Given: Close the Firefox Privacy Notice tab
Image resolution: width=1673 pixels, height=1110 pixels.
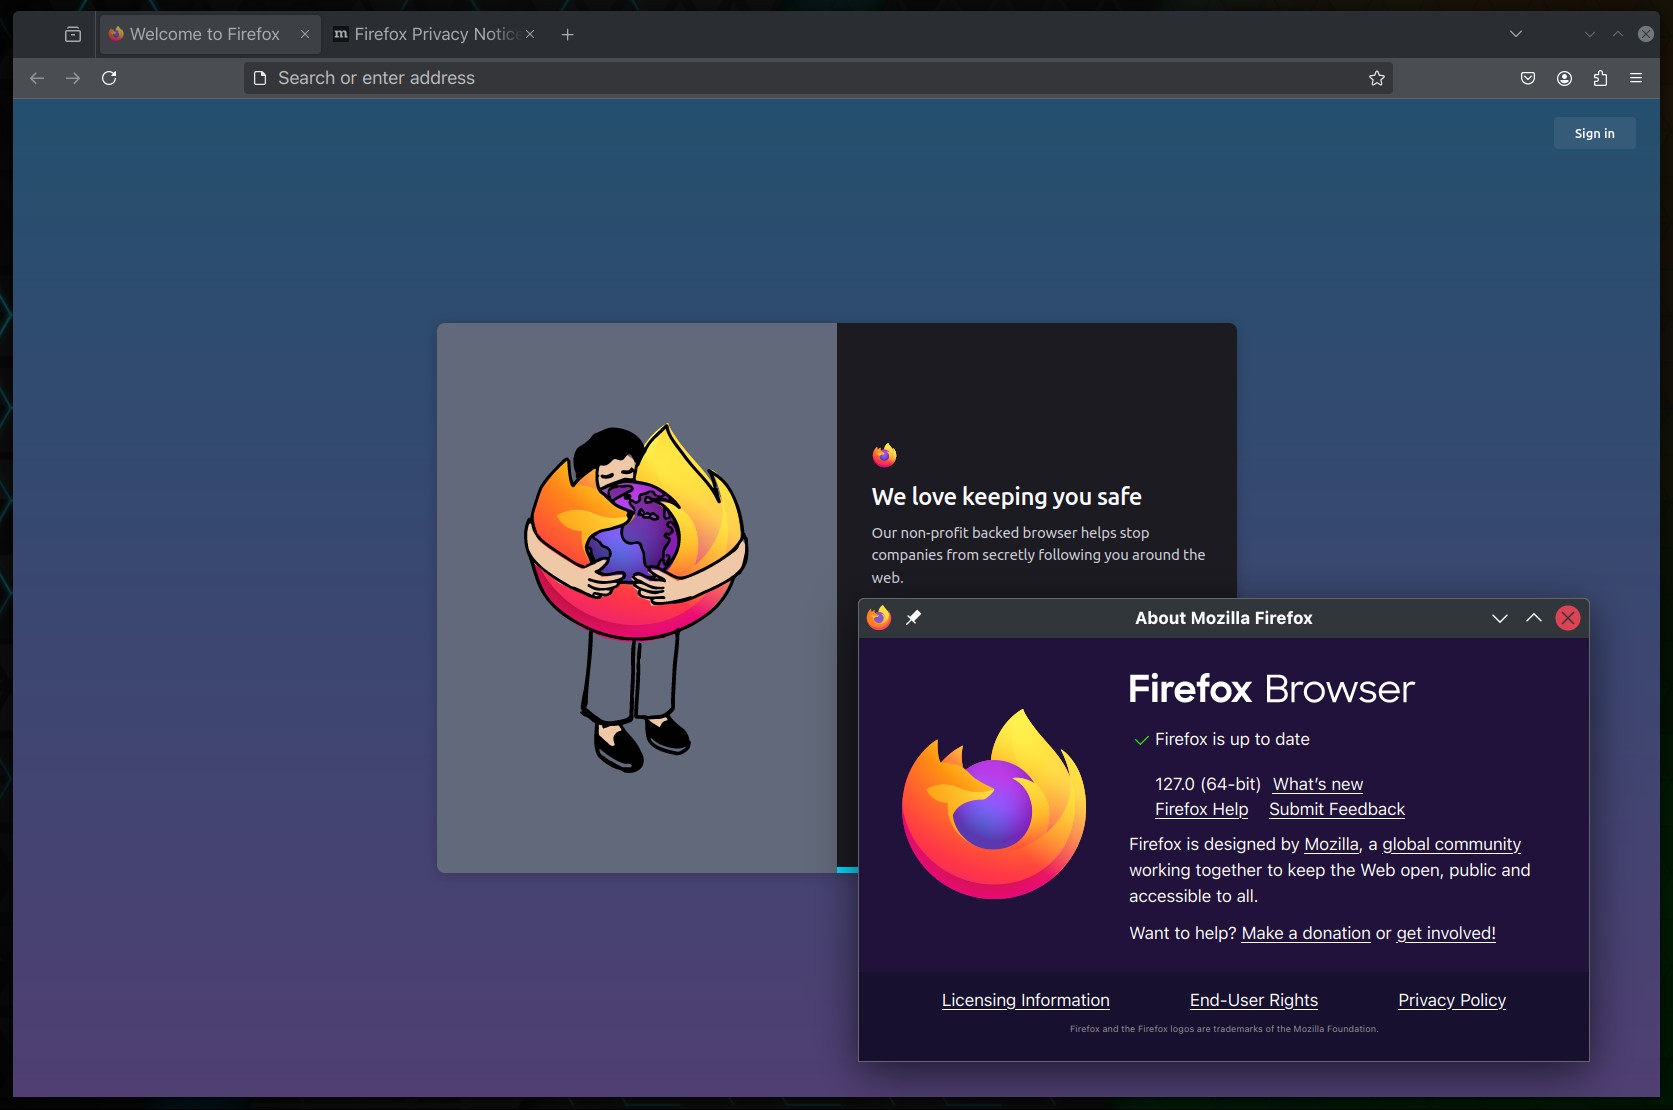Looking at the screenshot, I should point(530,34).
